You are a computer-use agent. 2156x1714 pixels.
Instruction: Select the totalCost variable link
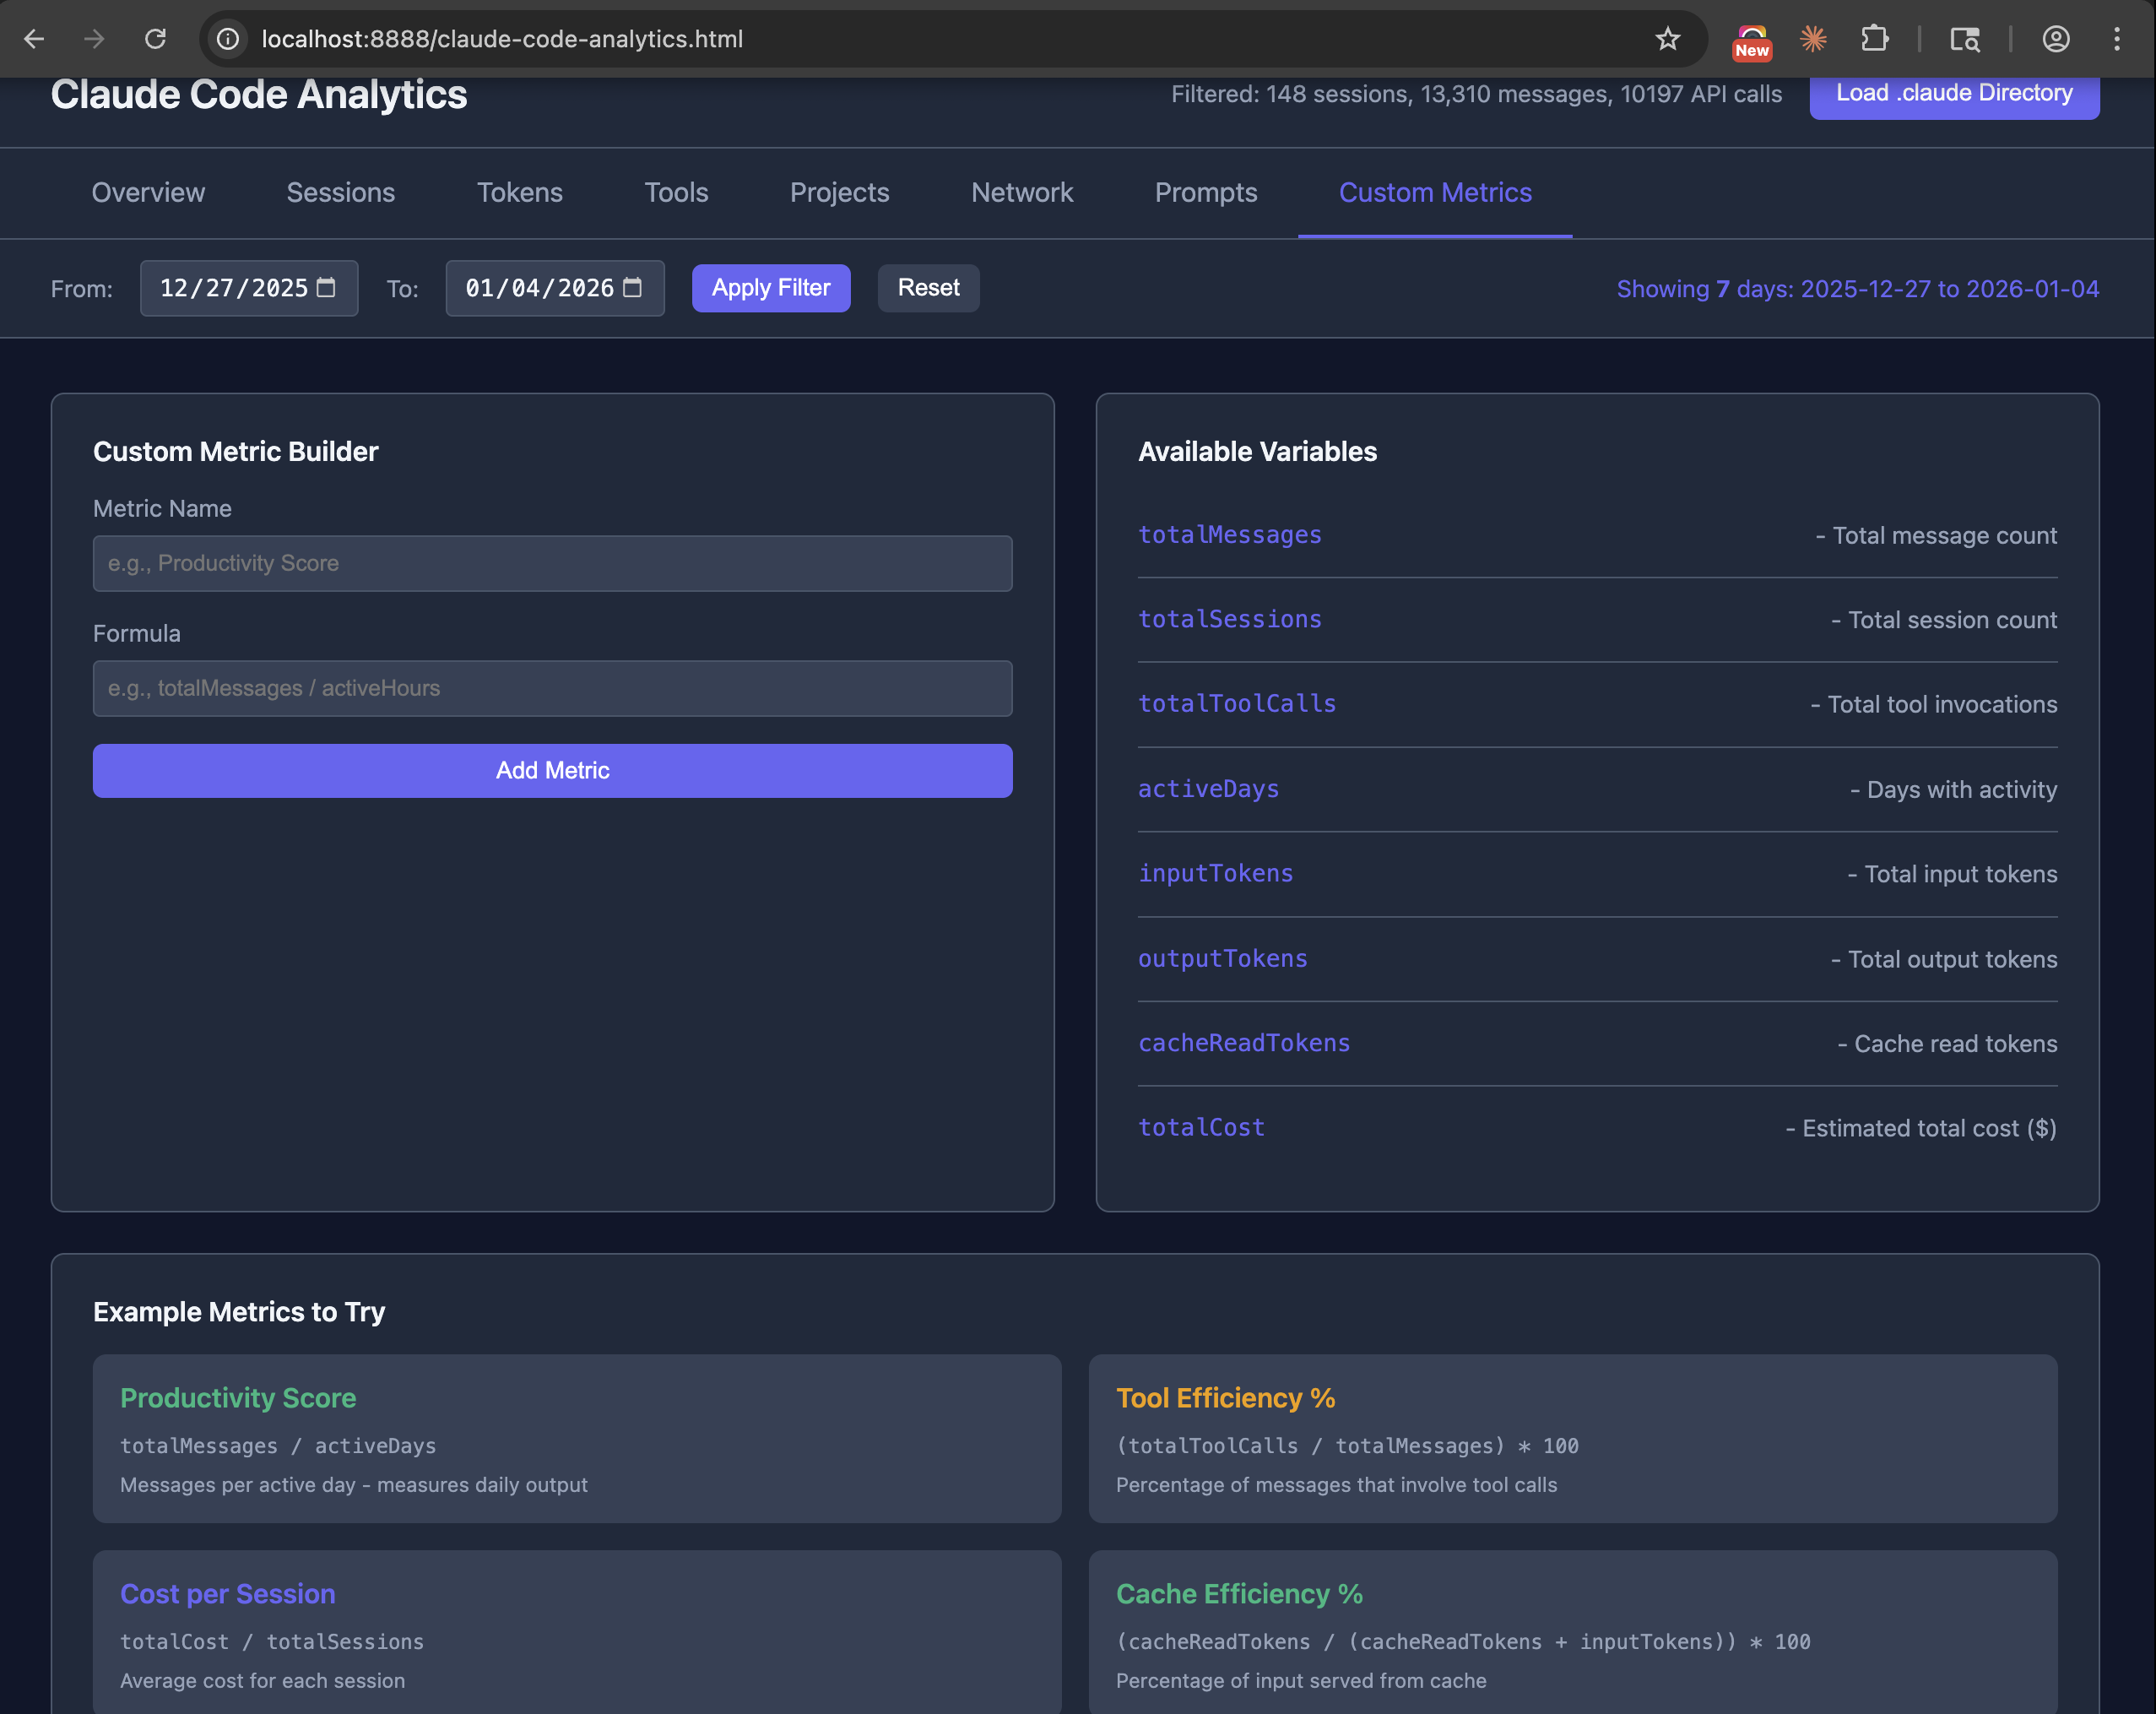point(1201,1127)
